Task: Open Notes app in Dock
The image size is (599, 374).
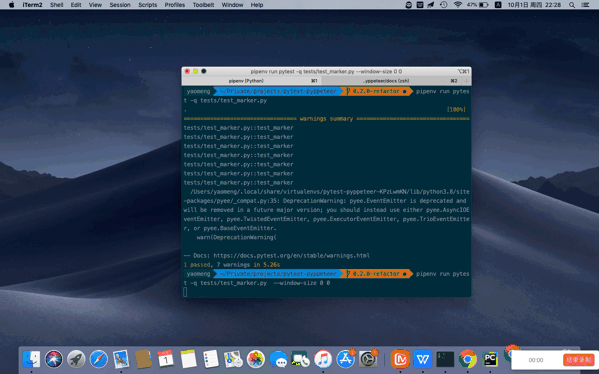Action: (x=188, y=359)
